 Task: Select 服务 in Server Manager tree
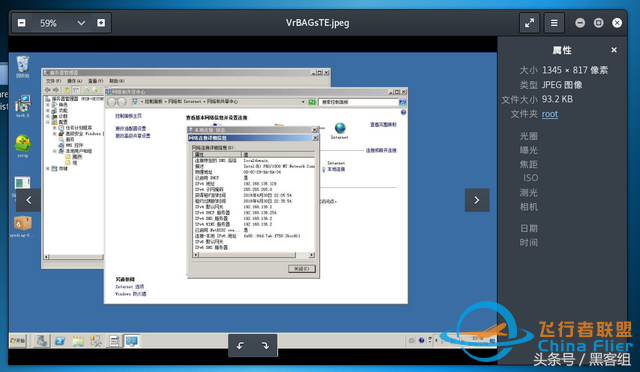tap(70, 139)
